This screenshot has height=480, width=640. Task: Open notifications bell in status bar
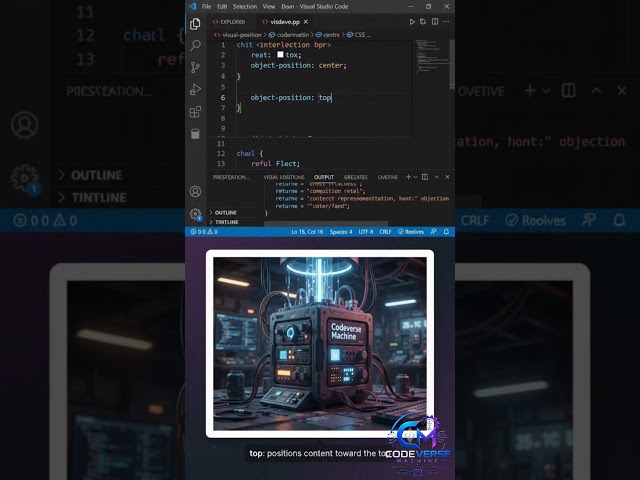click(447, 231)
